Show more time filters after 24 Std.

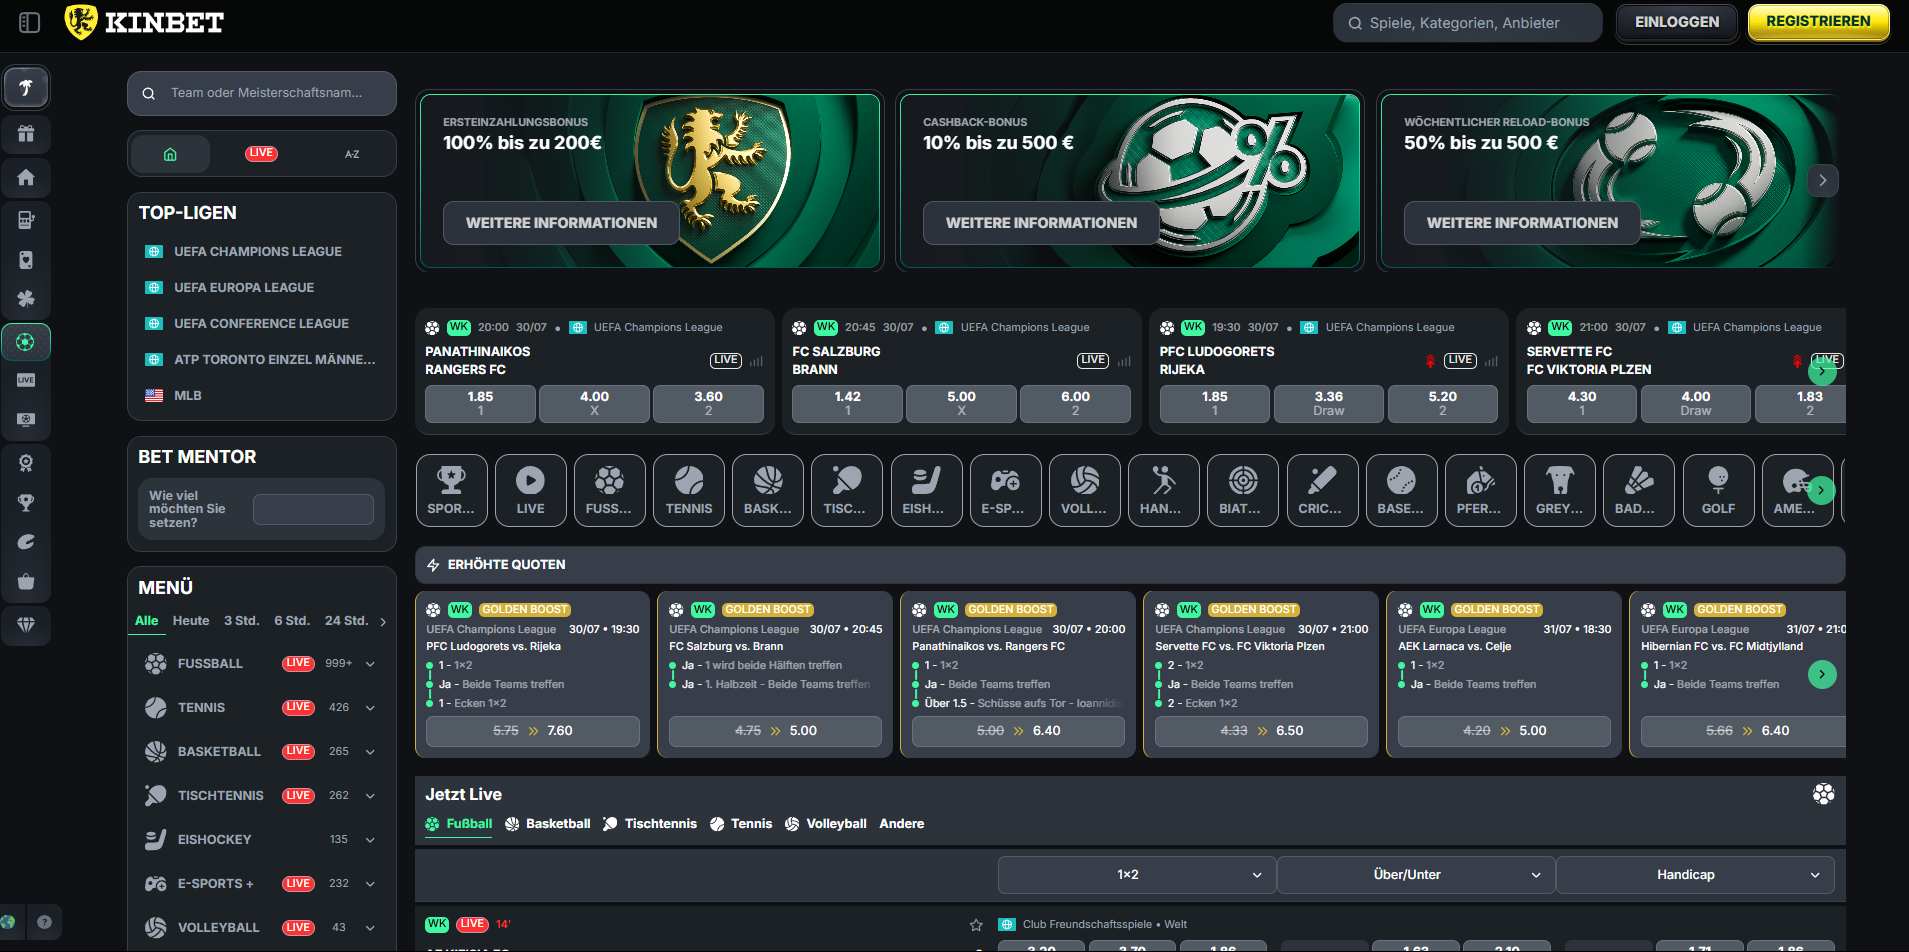point(383,622)
